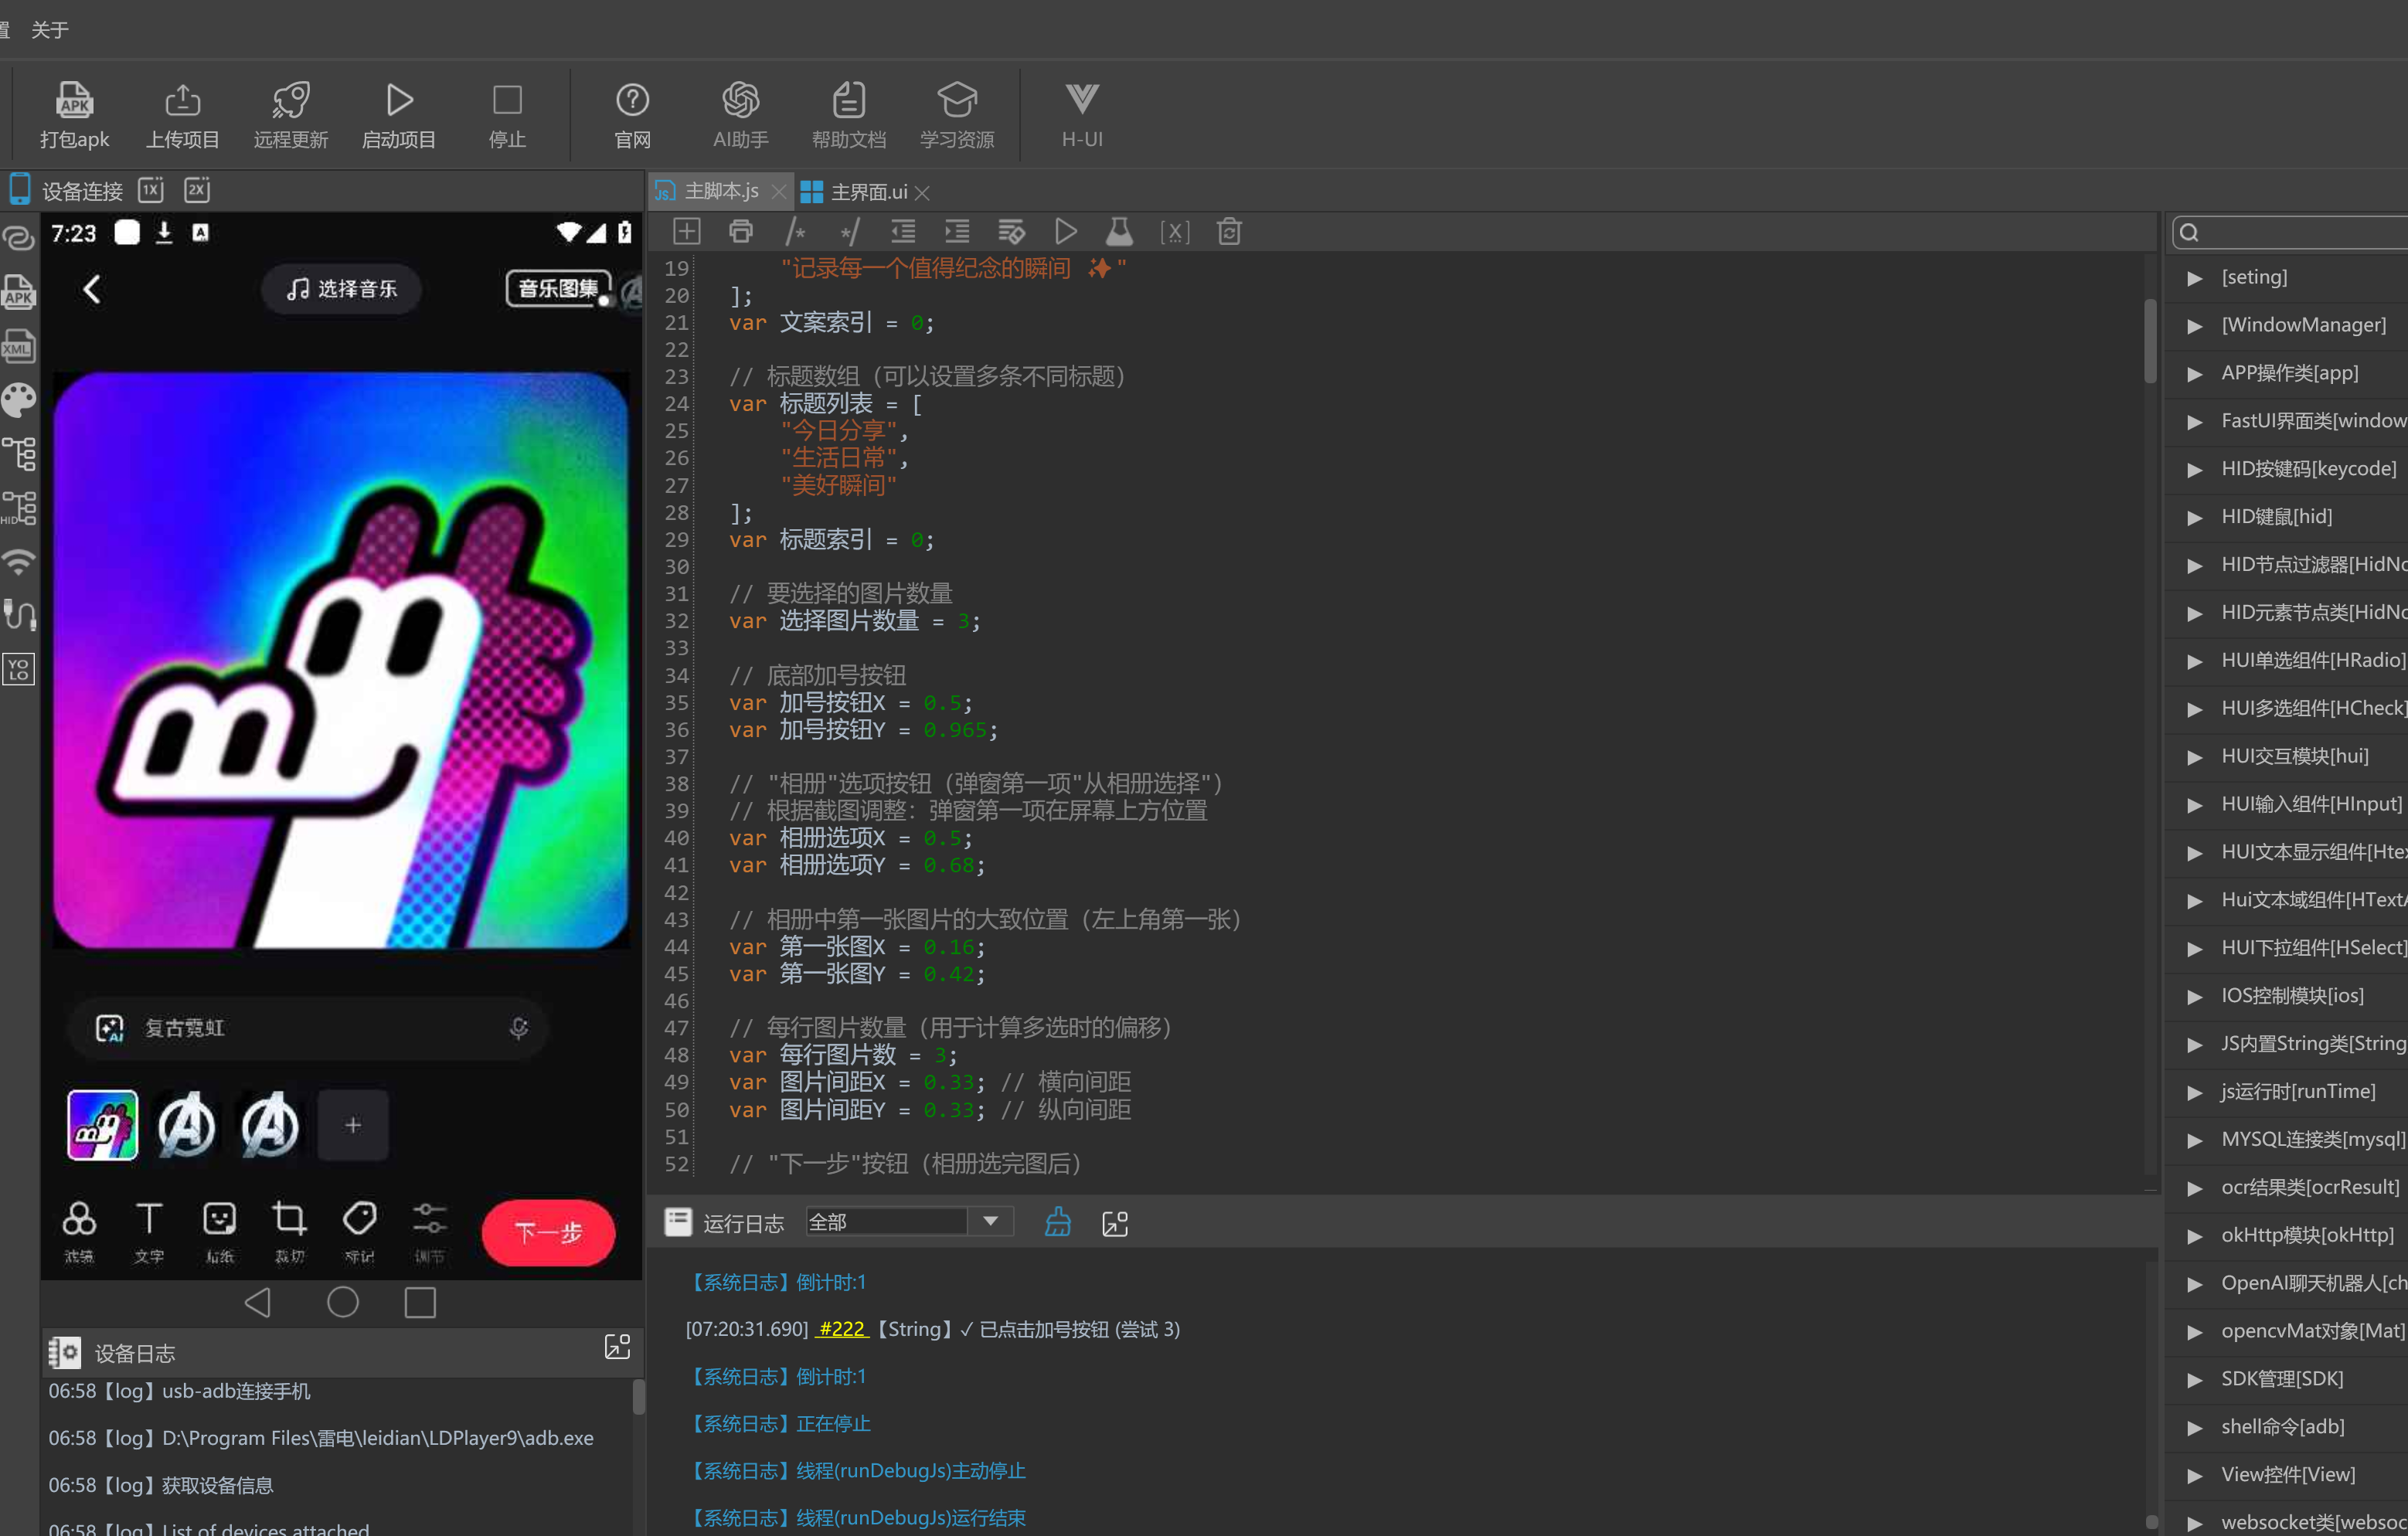The image size is (2408, 1536).
Task: Click the [x] variable icon
Action: click(x=1174, y=232)
